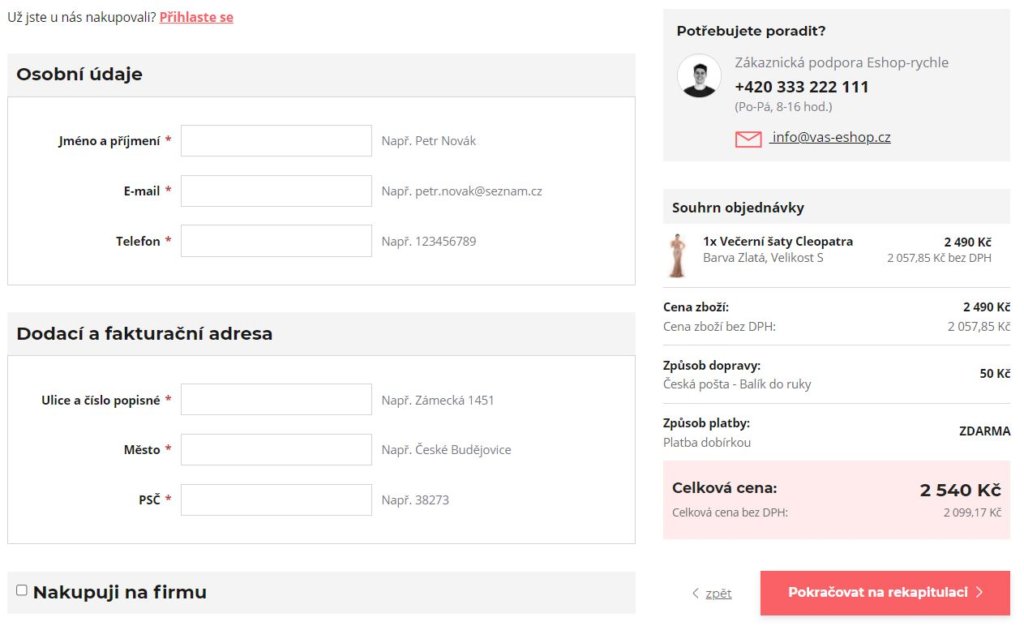
Task: Click the Nakupuji na firmu heading label
Action: [120, 592]
